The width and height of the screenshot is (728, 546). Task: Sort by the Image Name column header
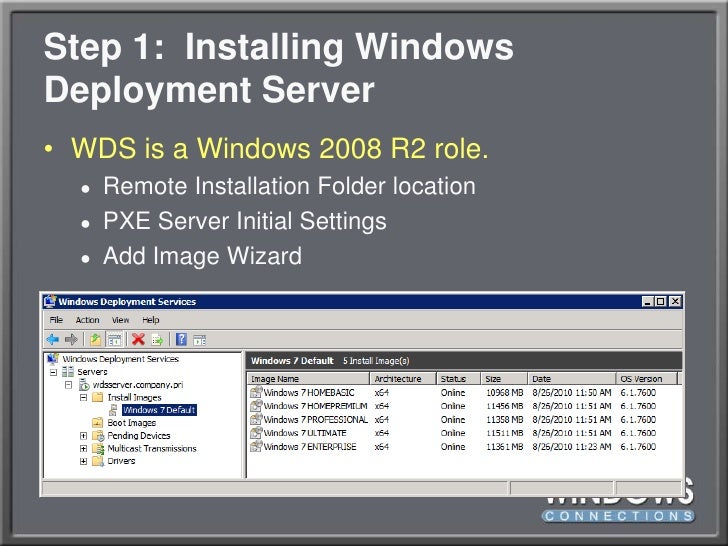[308, 379]
